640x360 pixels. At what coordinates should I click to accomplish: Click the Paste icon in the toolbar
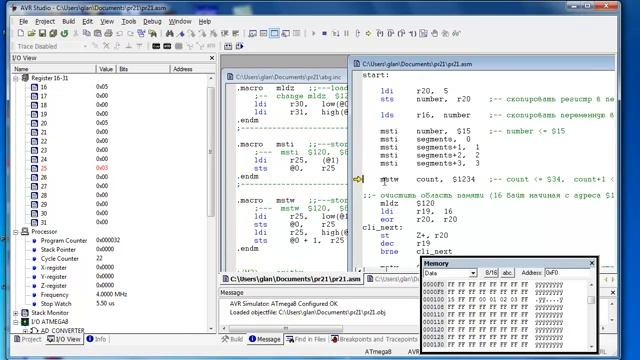pyautogui.click(x=98, y=33)
